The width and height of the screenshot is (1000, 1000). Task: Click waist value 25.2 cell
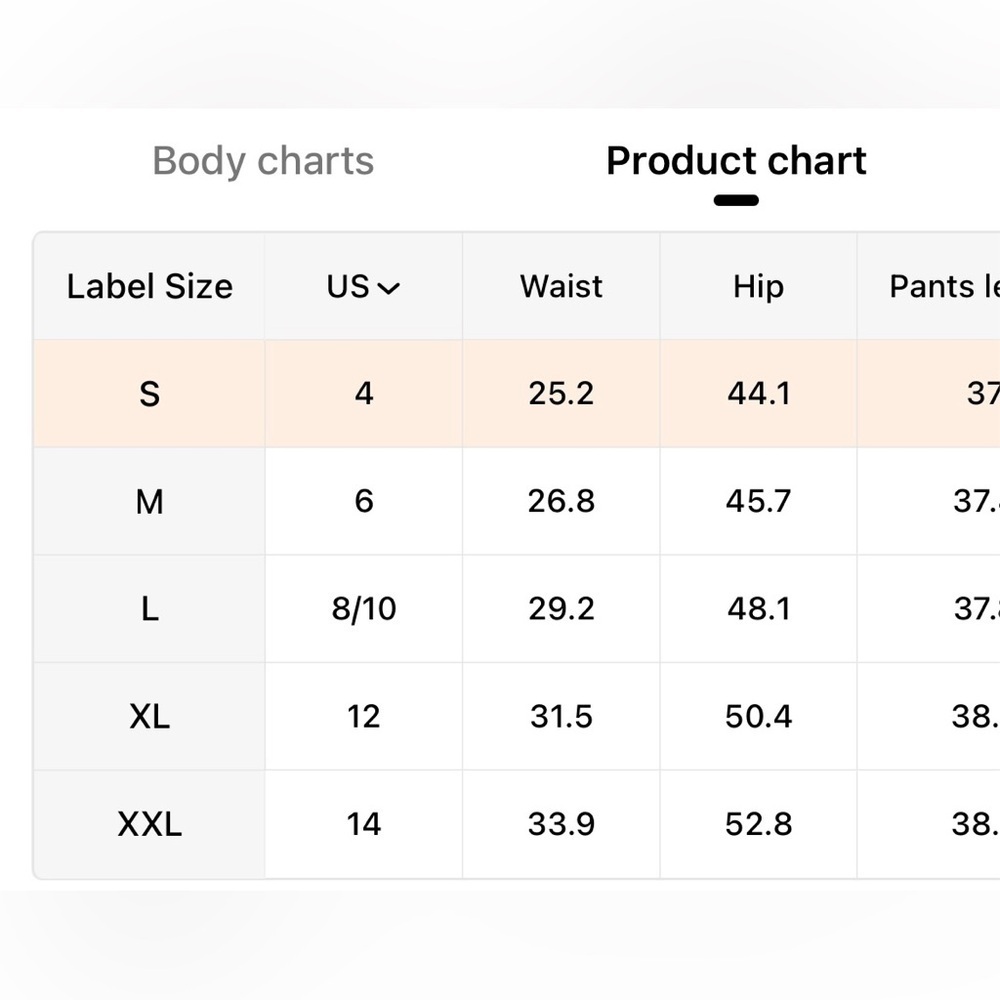561,393
